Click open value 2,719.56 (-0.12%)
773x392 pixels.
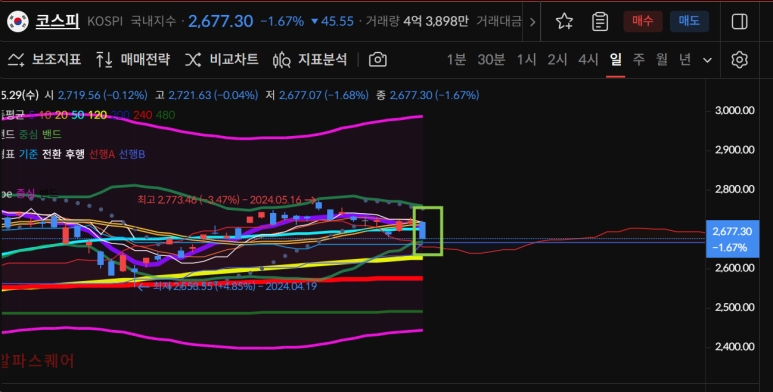(103, 95)
